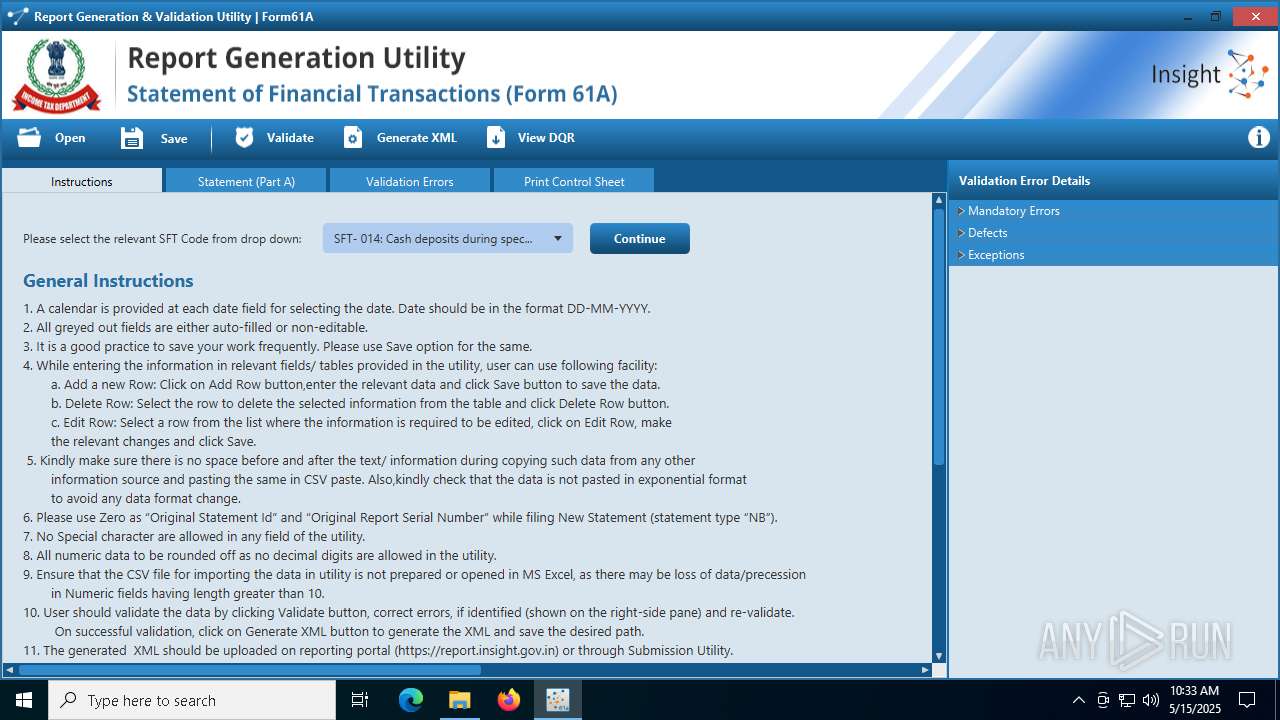Open the notification center icon
This screenshot has height=720, width=1280.
[x=1247, y=700]
